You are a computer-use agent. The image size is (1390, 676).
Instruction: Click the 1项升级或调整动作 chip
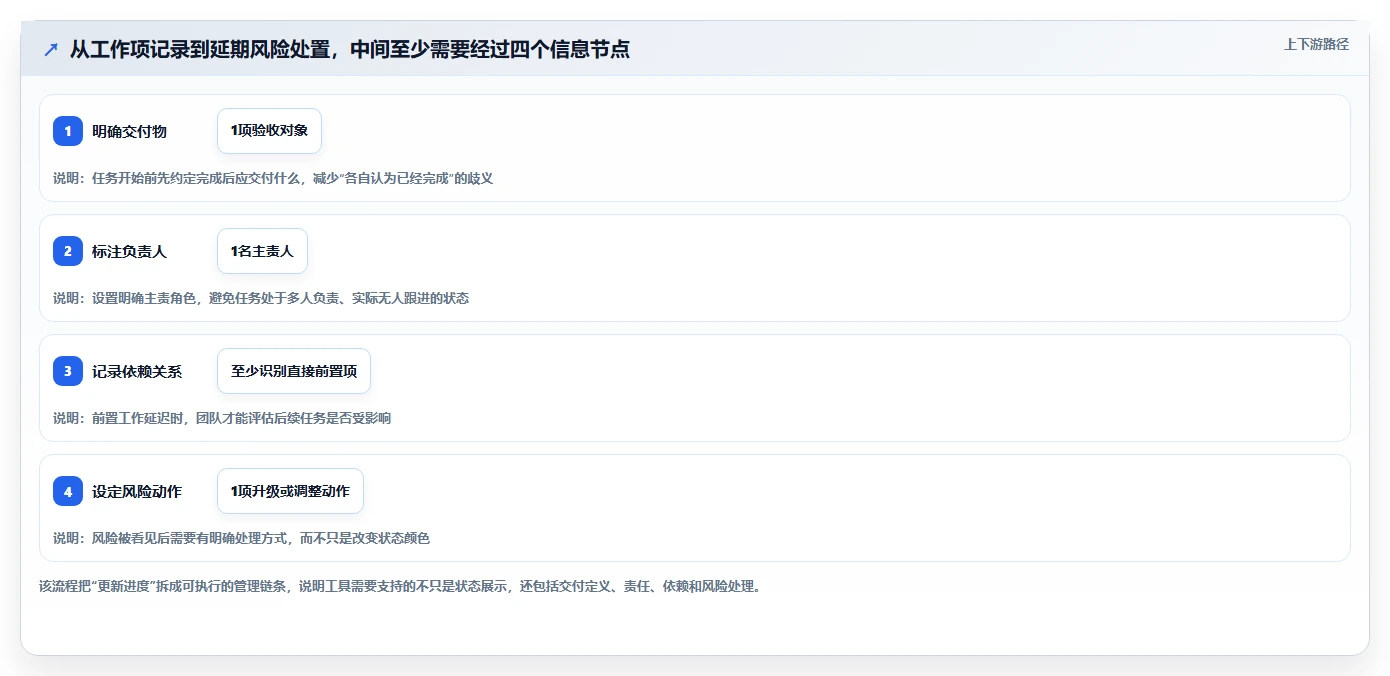tap(290, 491)
